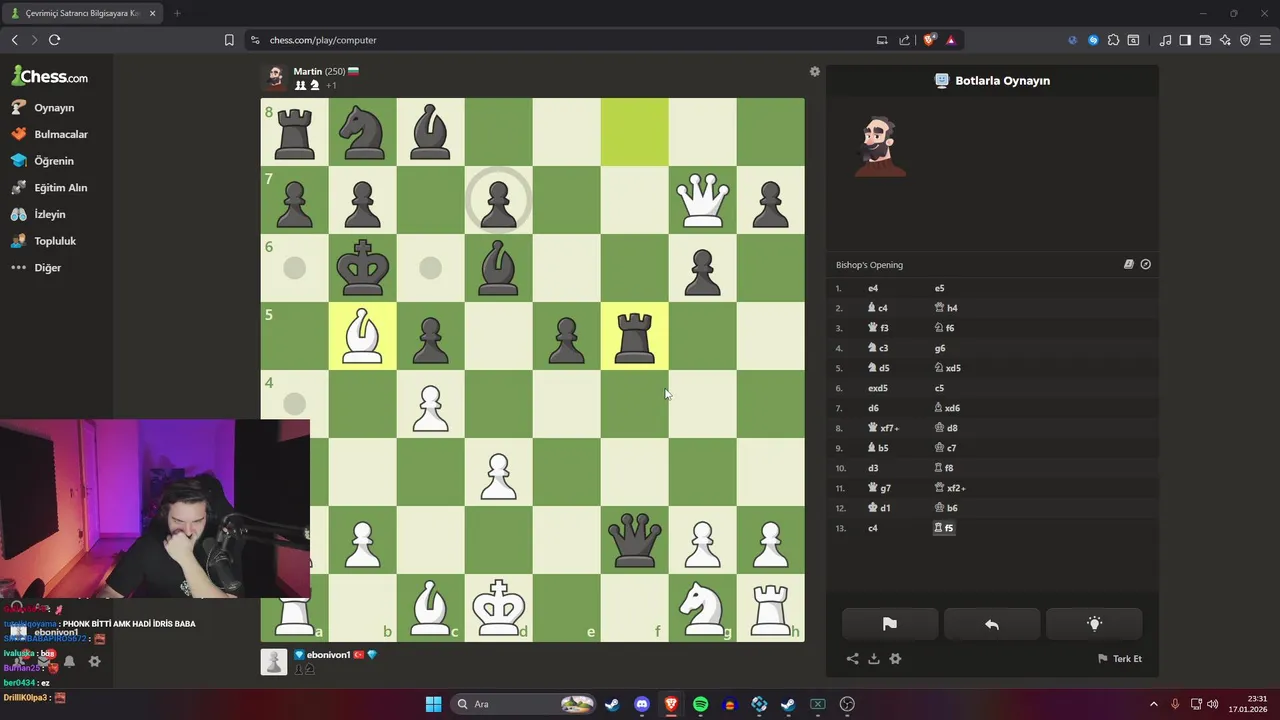Open OBS Studio from the taskbar
Viewport: 1280px width, 720px height.
pyautogui.click(x=848, y=704)
